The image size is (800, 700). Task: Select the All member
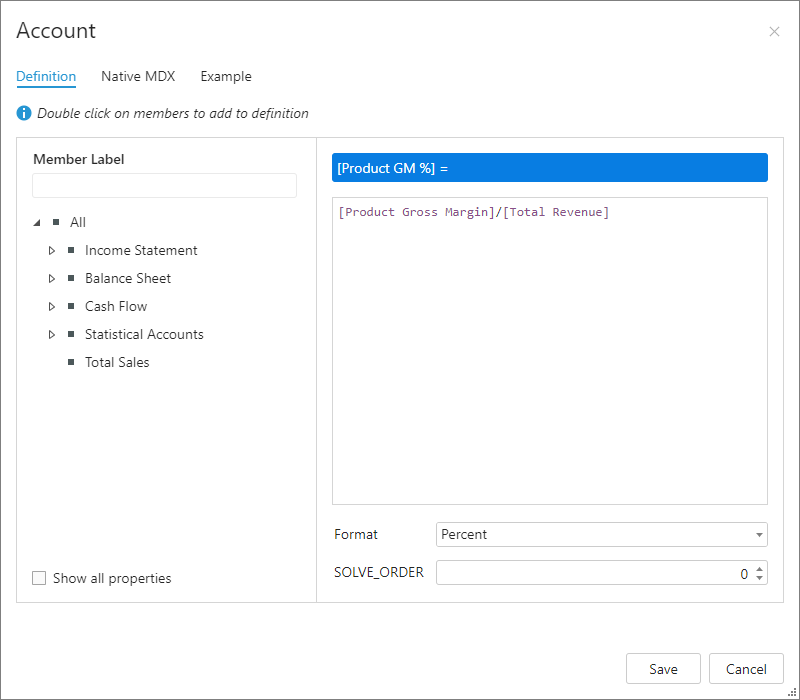[x=78, y=222]
